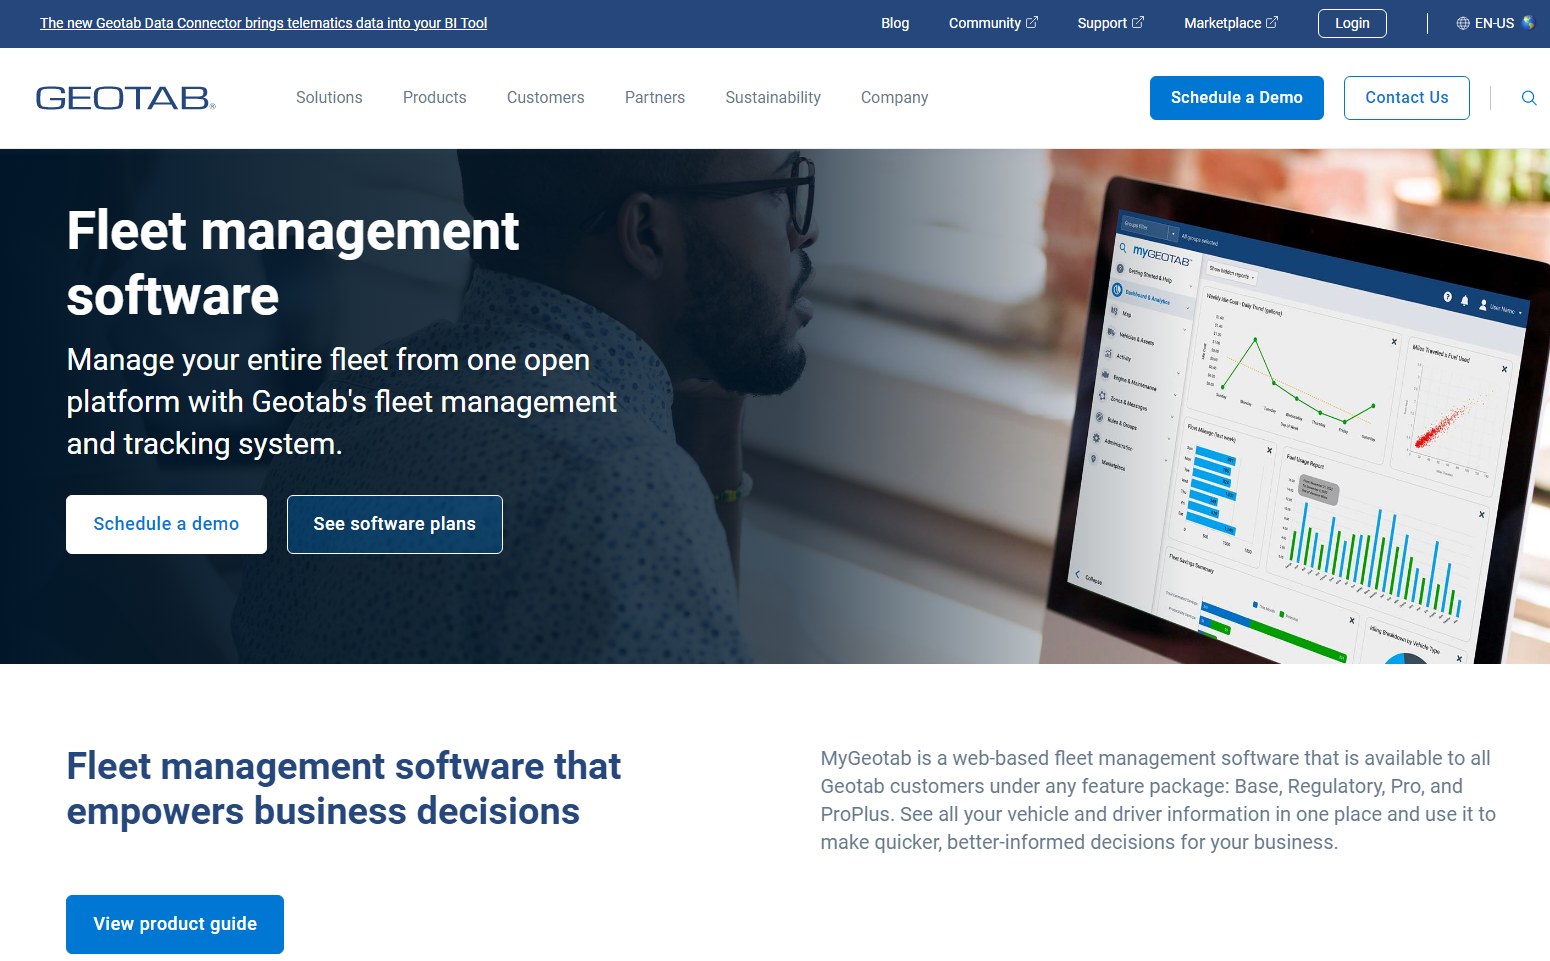Open the Blog link
This screenshot has height=961, width=1550.
(x=895, y=23)
